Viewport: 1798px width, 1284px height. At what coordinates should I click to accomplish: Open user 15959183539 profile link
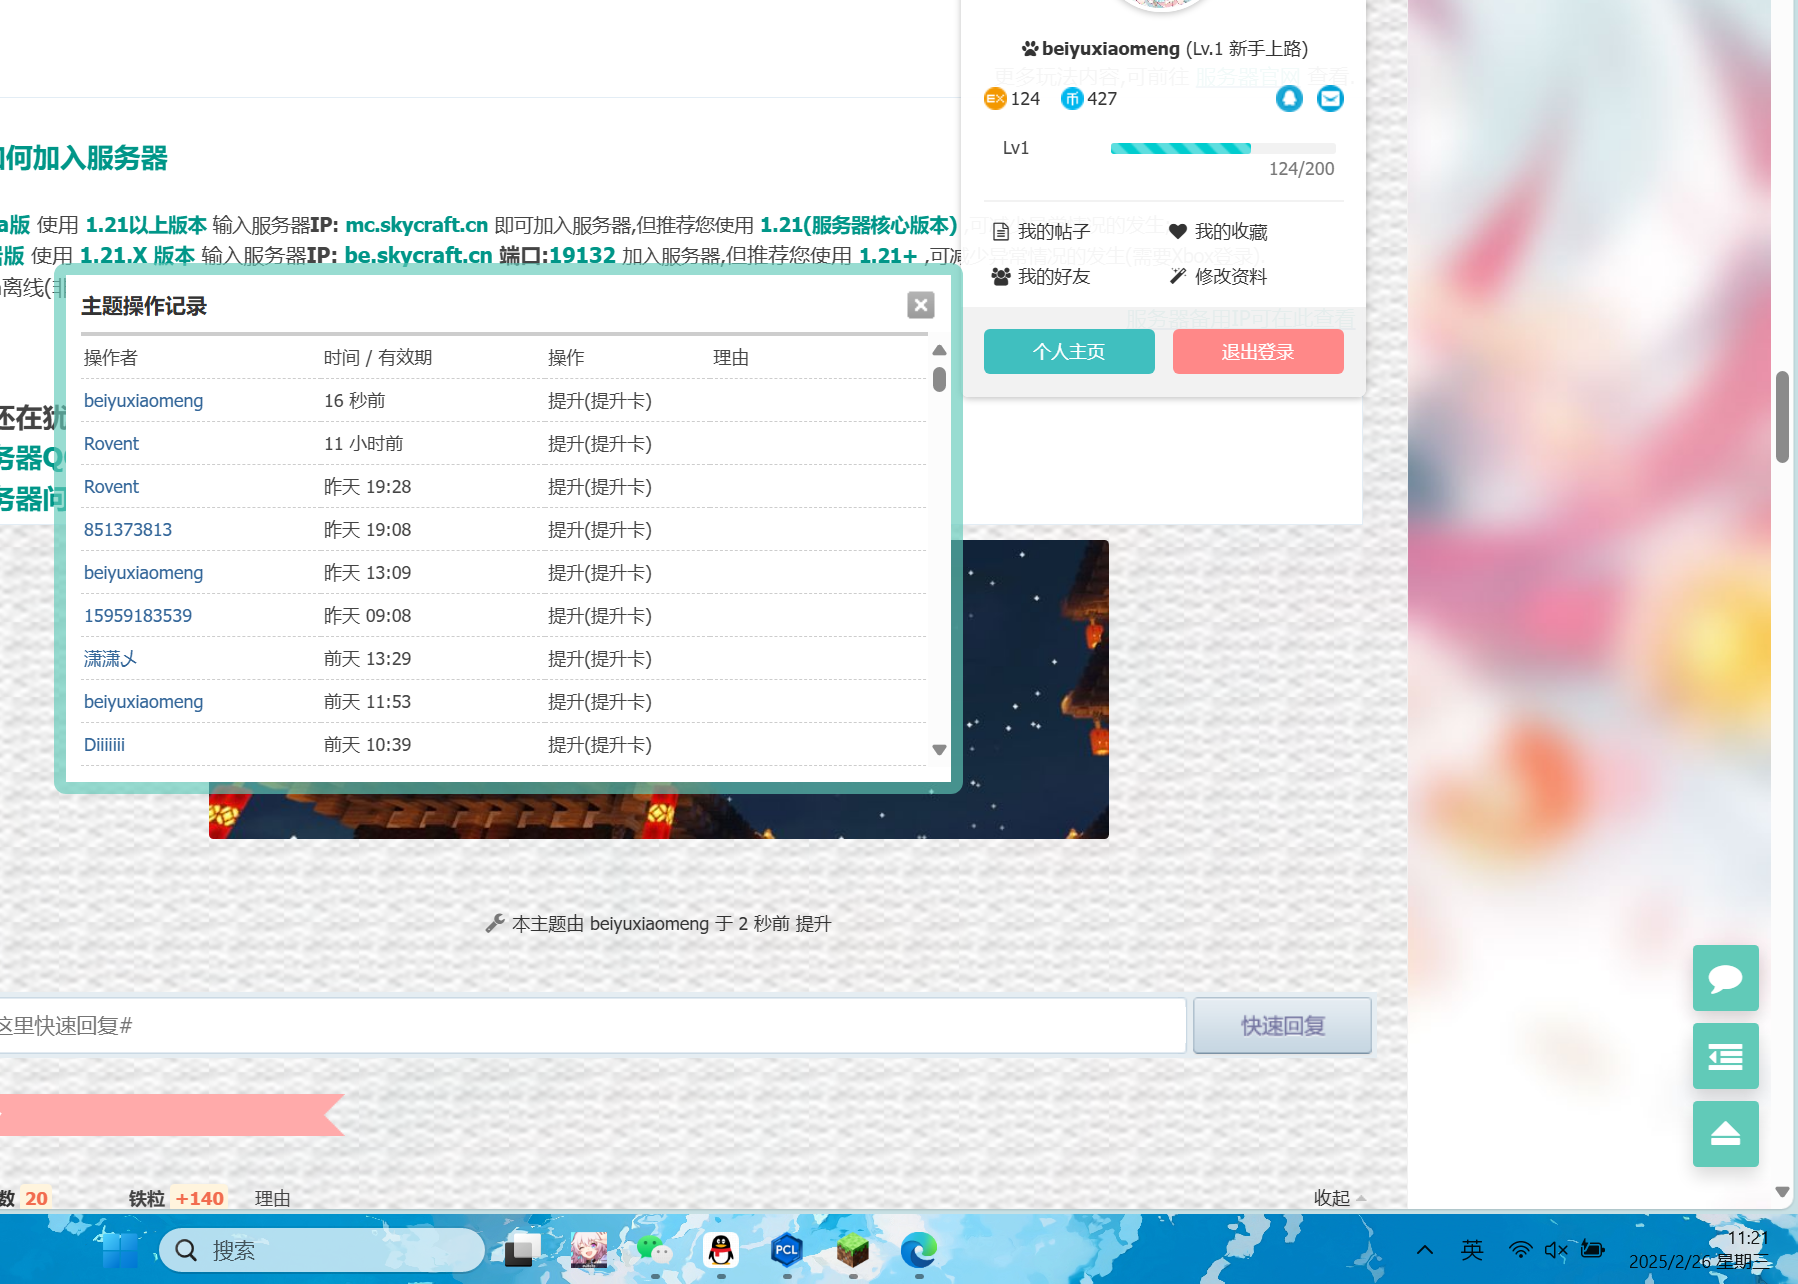tap(138, 616)
